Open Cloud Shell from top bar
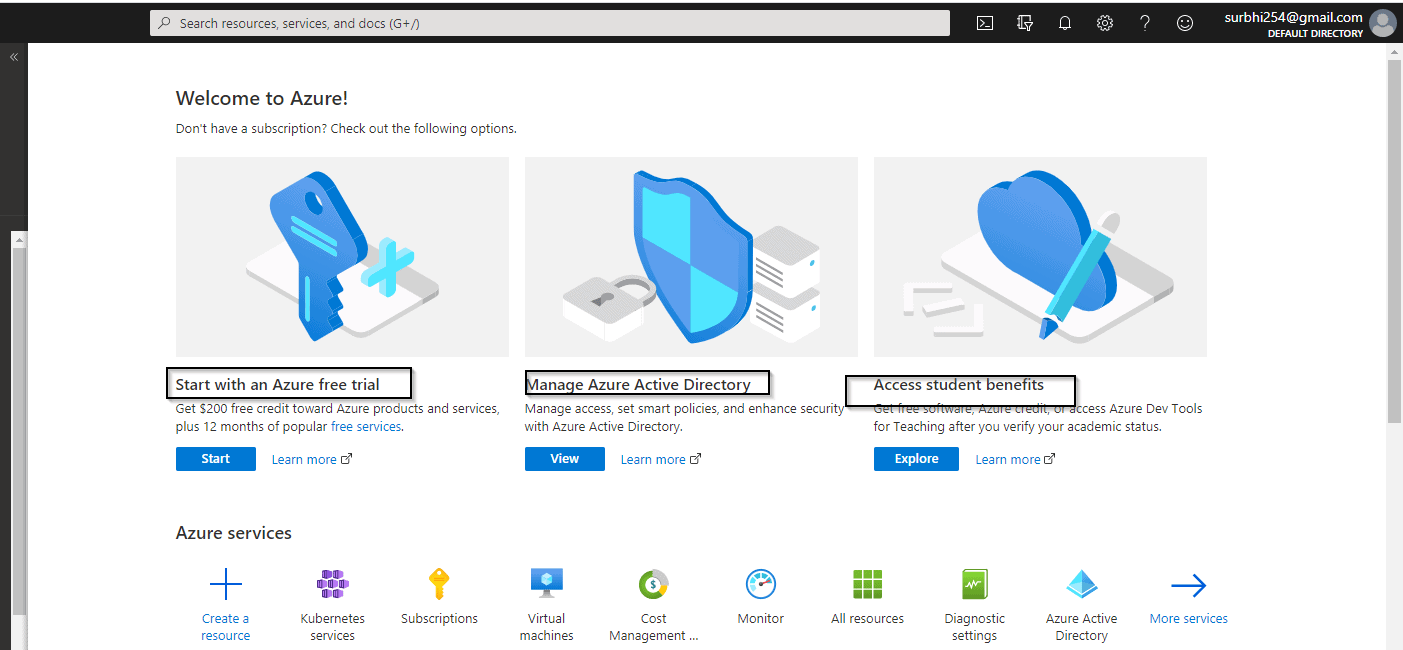 pos(984,22)
